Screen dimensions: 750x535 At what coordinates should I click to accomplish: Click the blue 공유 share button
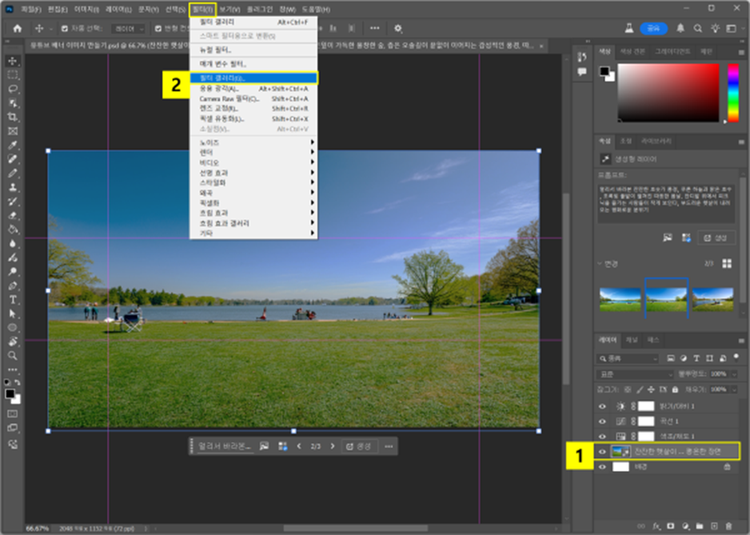[652, 28]
